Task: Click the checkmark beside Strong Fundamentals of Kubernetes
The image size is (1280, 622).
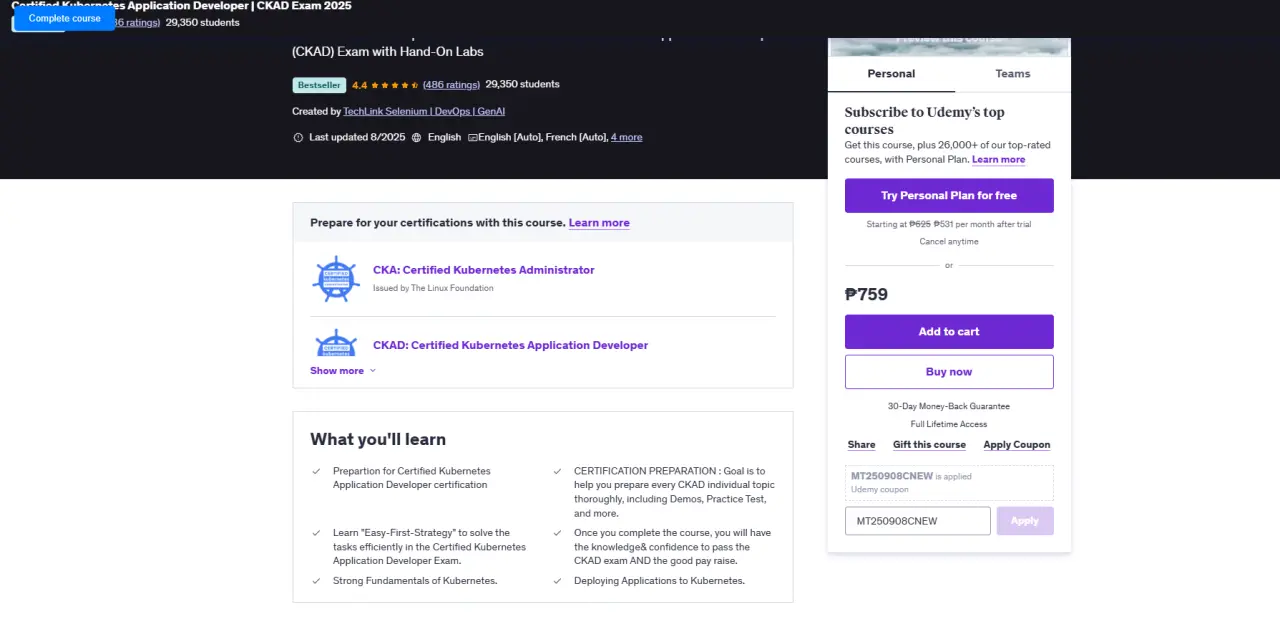Action: pyautogui.click(x=316, y=581)
